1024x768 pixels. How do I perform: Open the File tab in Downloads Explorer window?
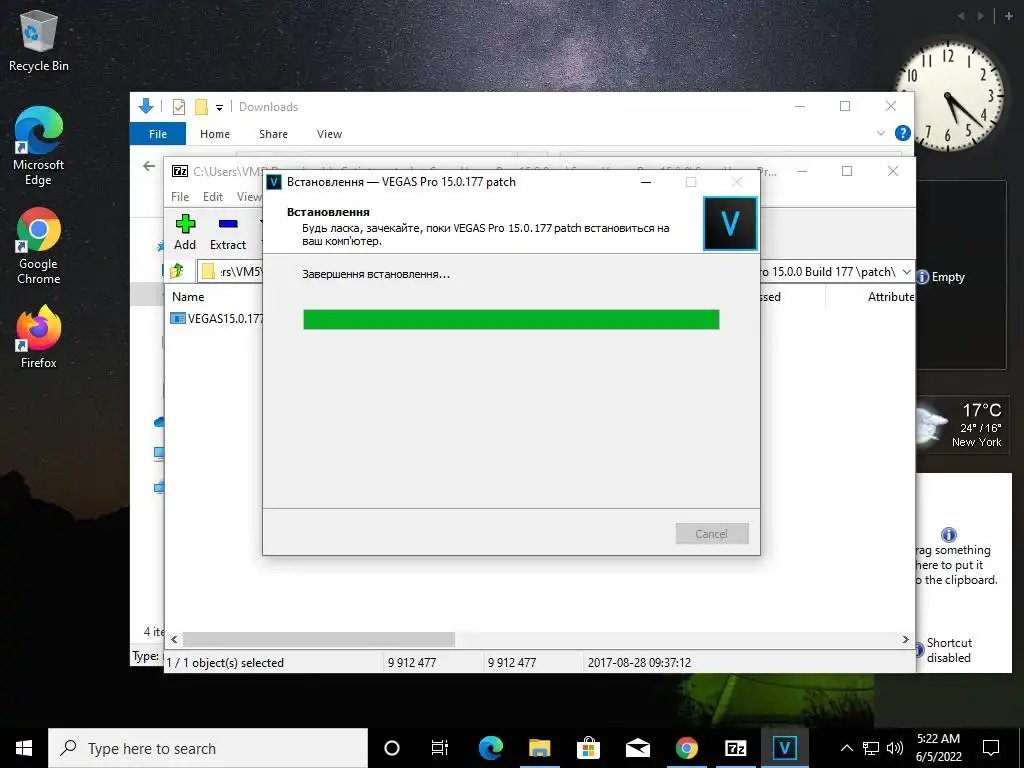[157, 134]
